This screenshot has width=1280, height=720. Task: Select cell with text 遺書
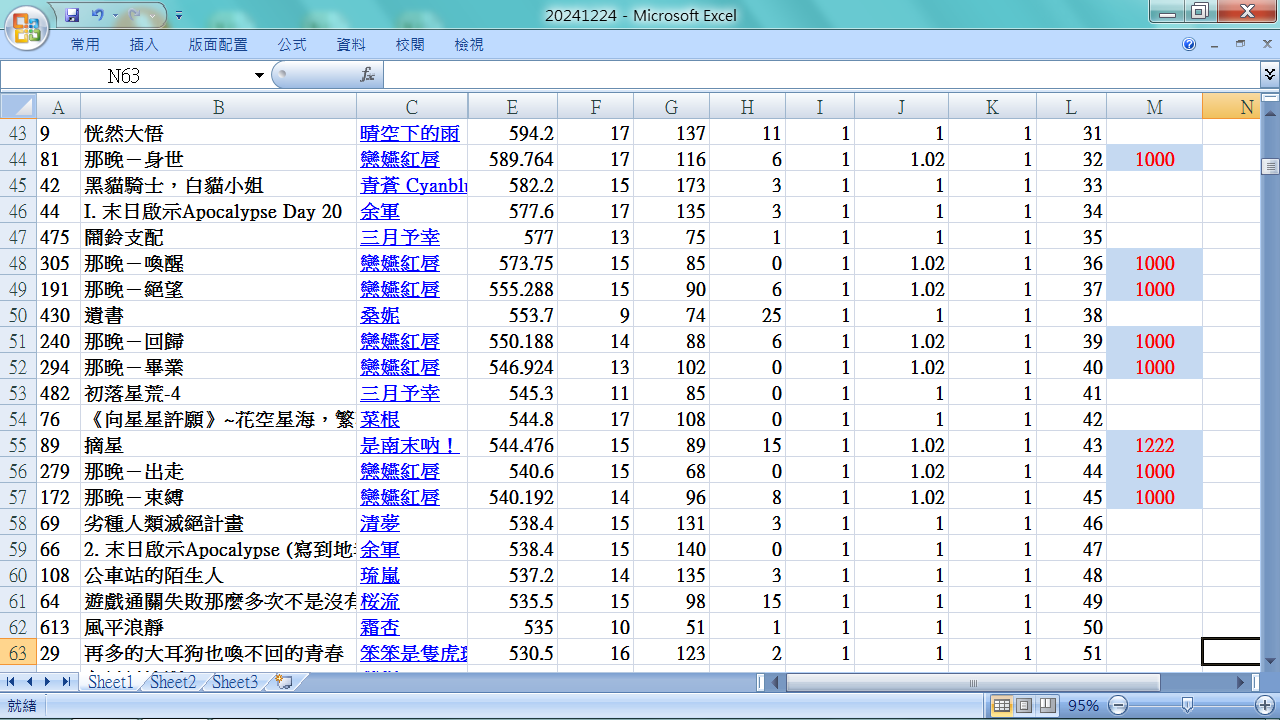(x=218, y=315)
